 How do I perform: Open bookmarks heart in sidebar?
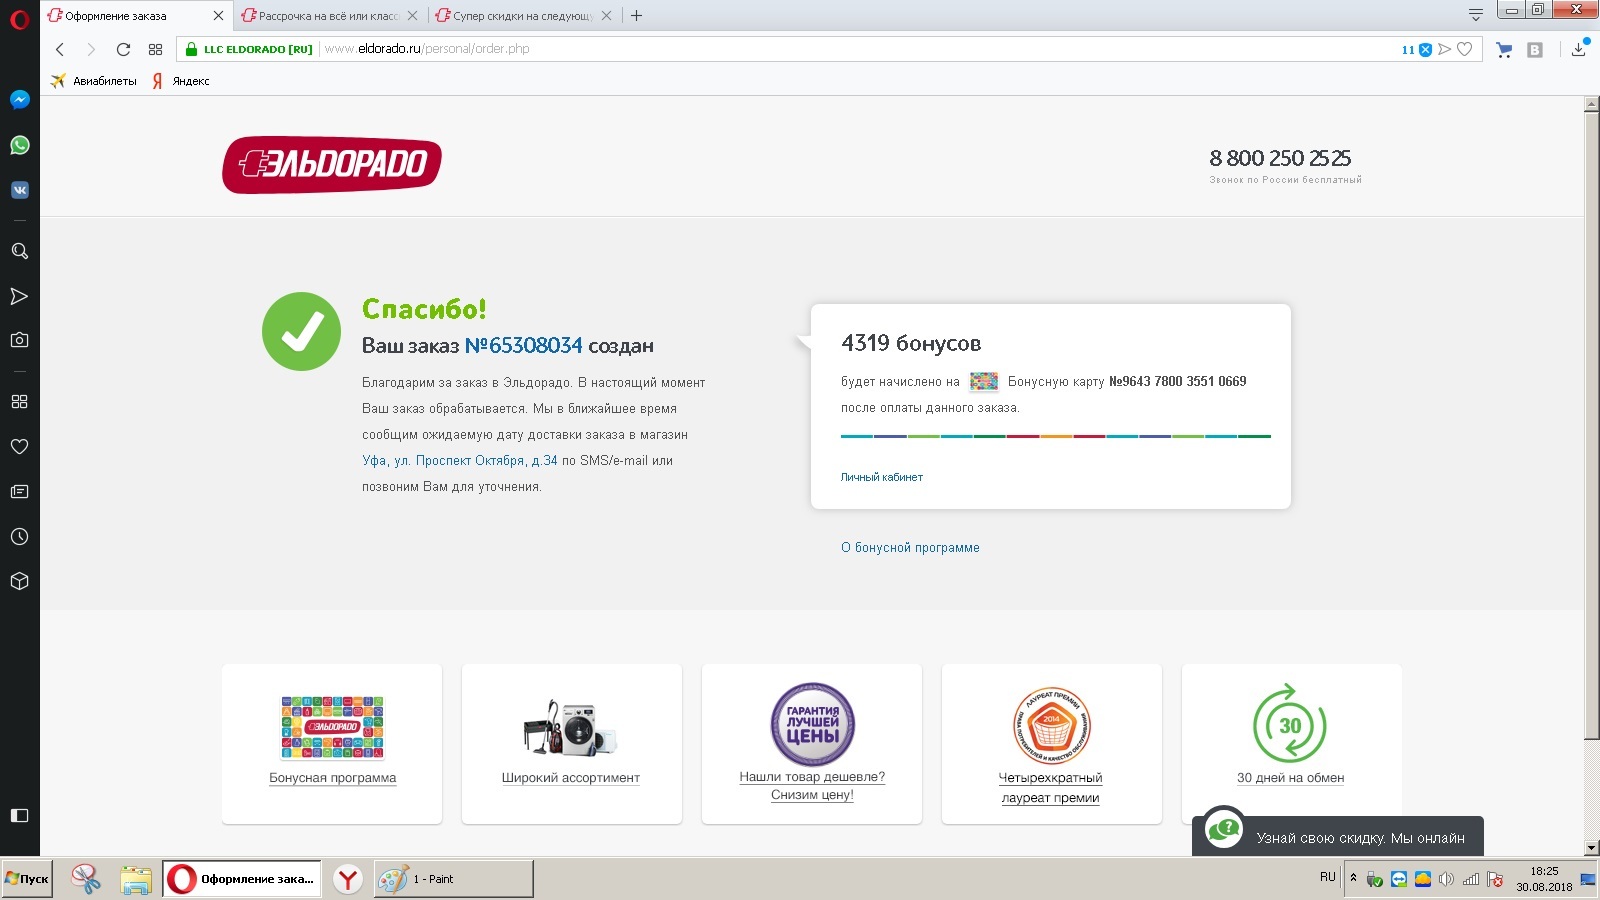(19, 446)
